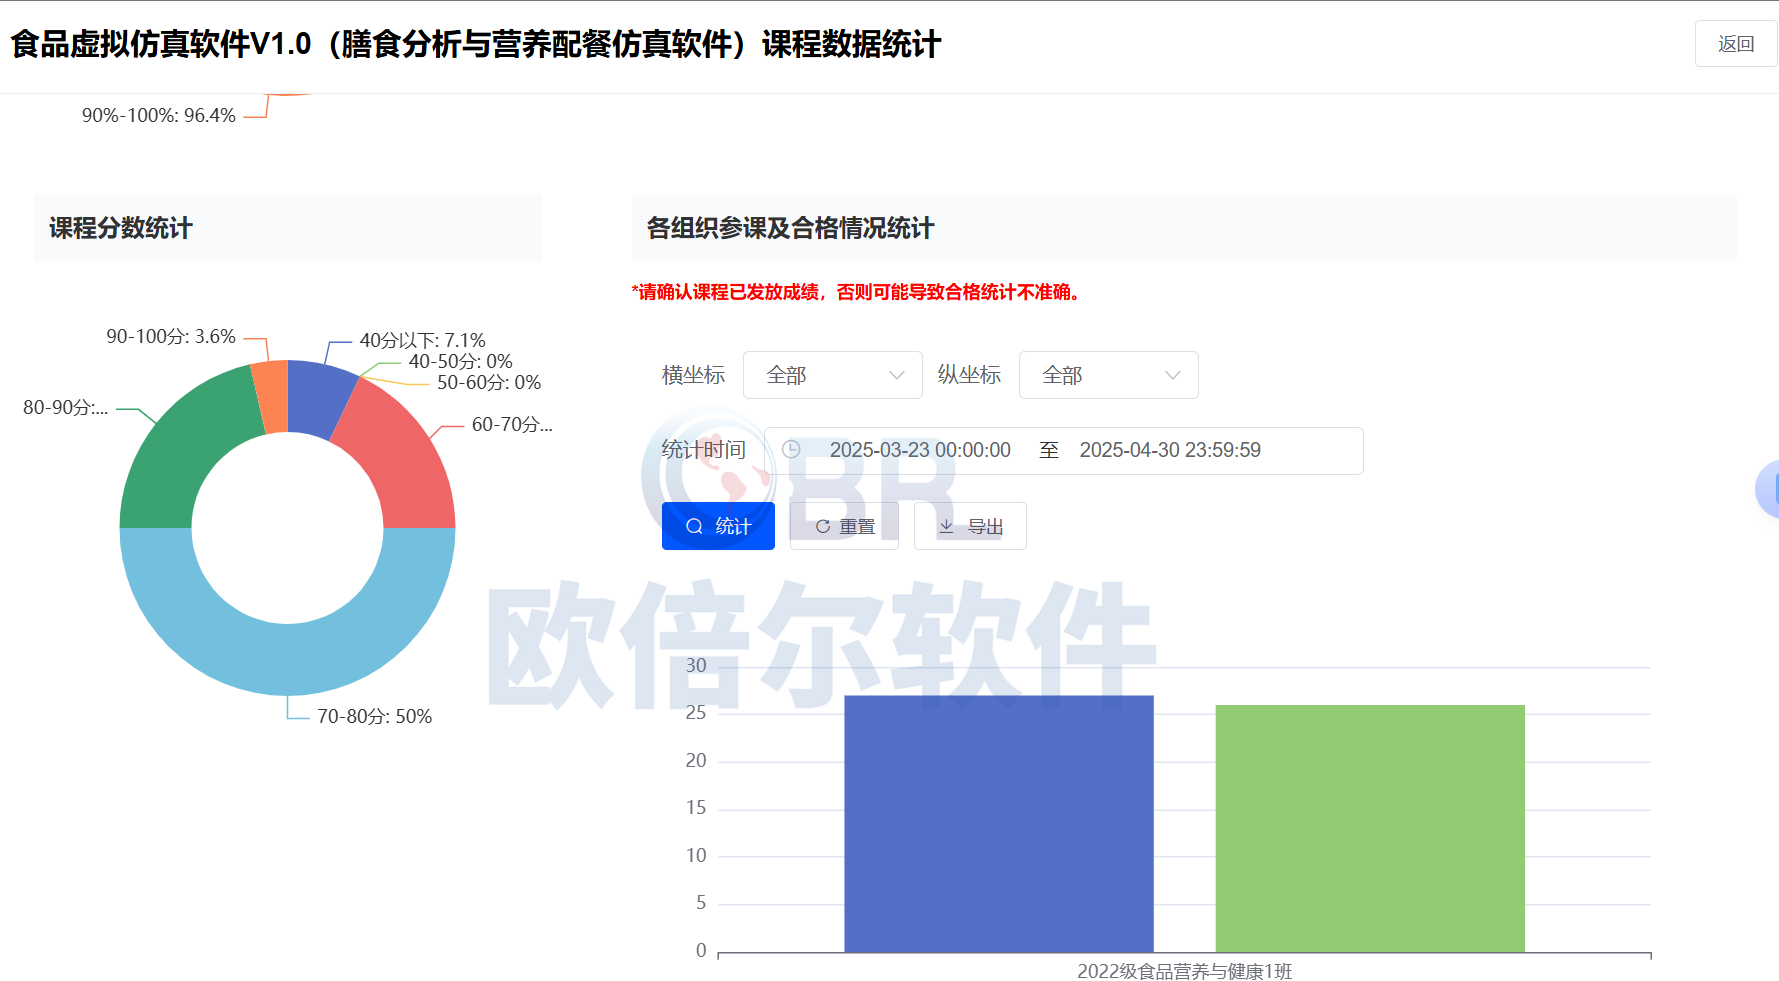Screen dimensions: 1779x981
Task: Click the refresh icon on the 重置 button
Action: coord(822,526)
